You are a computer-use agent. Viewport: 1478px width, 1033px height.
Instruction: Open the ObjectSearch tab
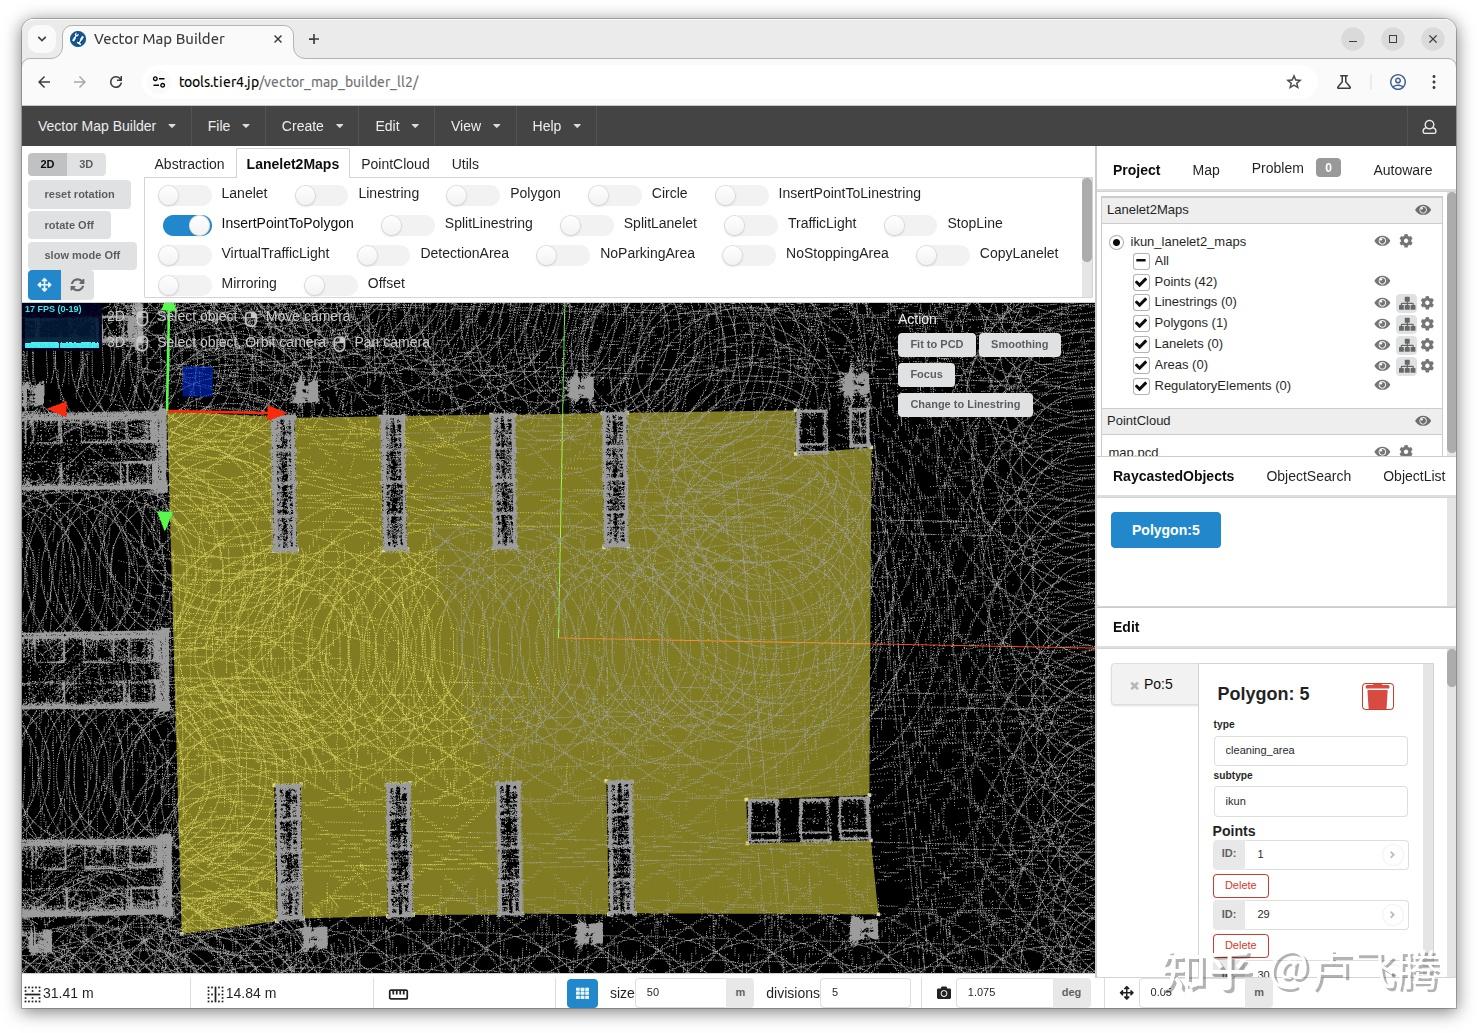click(x=1308, y=476)
